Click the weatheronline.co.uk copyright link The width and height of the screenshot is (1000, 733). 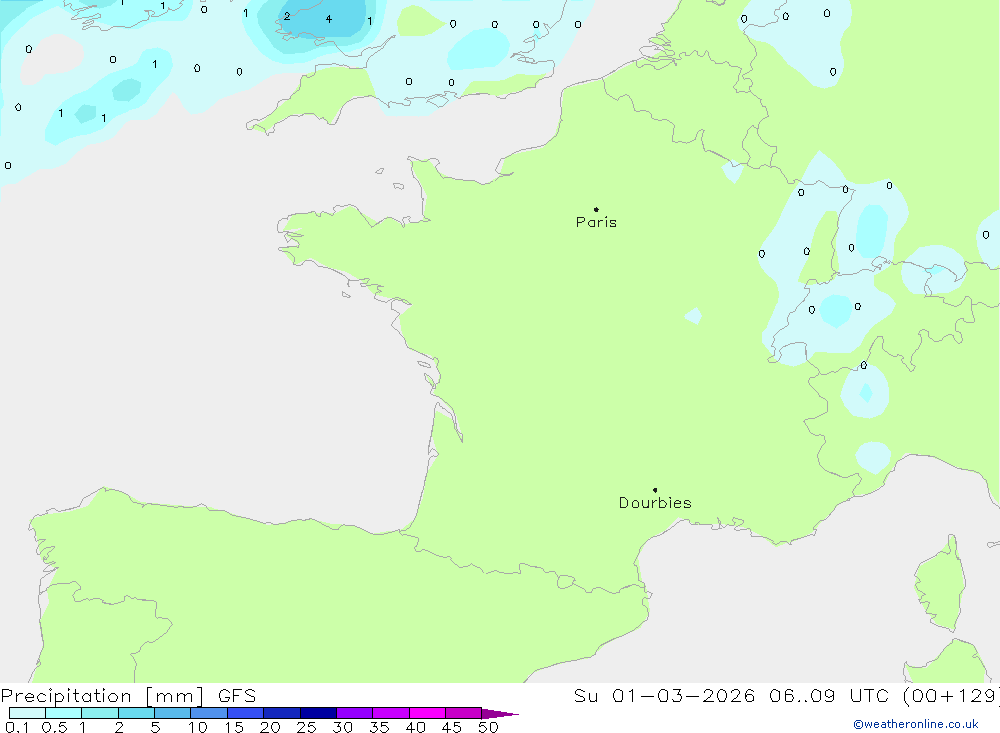pos(916,724)
